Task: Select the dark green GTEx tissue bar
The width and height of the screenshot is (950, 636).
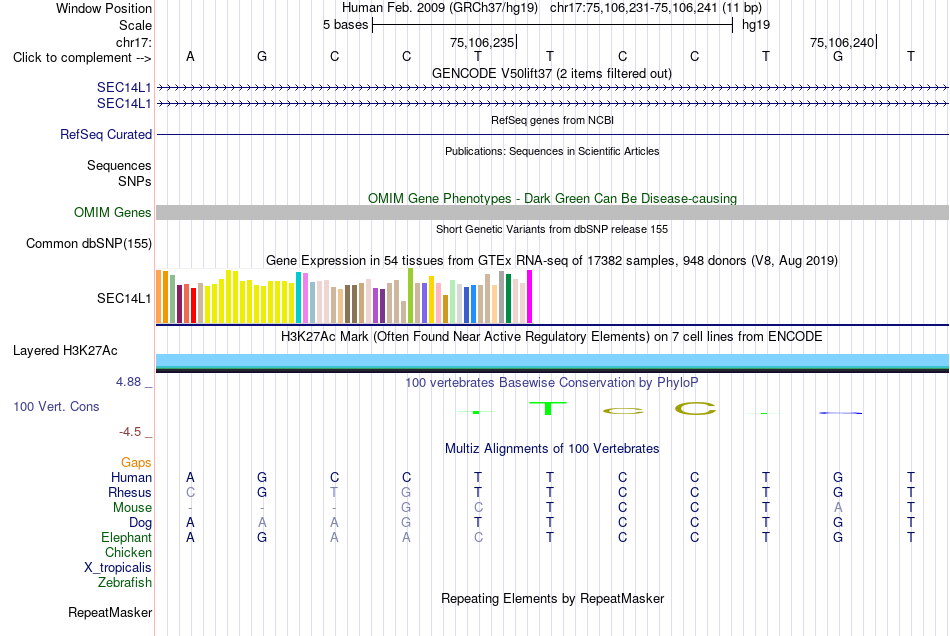Action: click(x=508, y=298)
